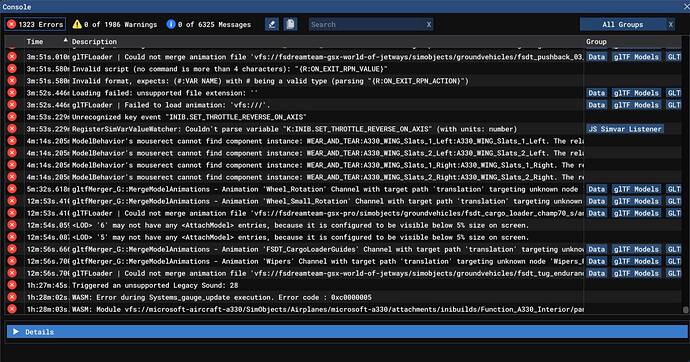Click glTF Models tag on 'Wipers' row

coord(636,261)
